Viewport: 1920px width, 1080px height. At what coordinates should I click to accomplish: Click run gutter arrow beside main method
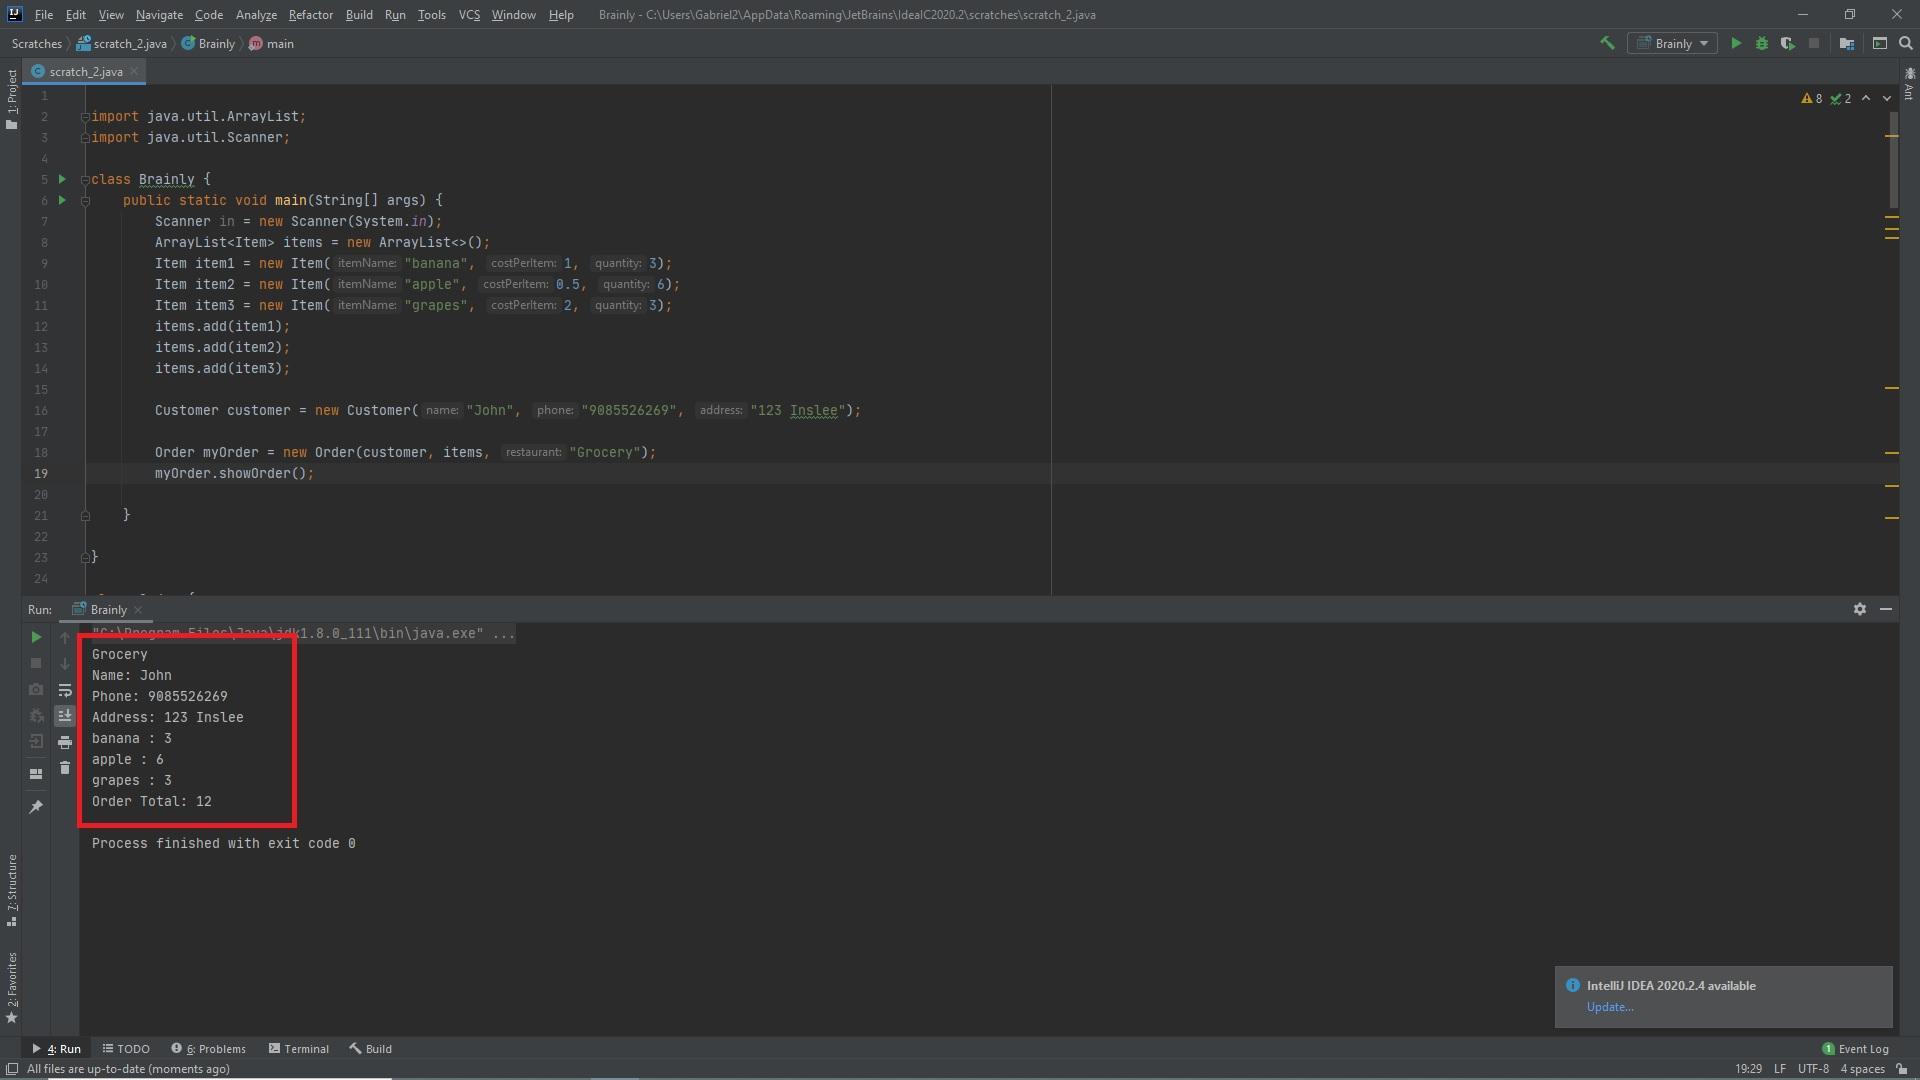[62, 200]
